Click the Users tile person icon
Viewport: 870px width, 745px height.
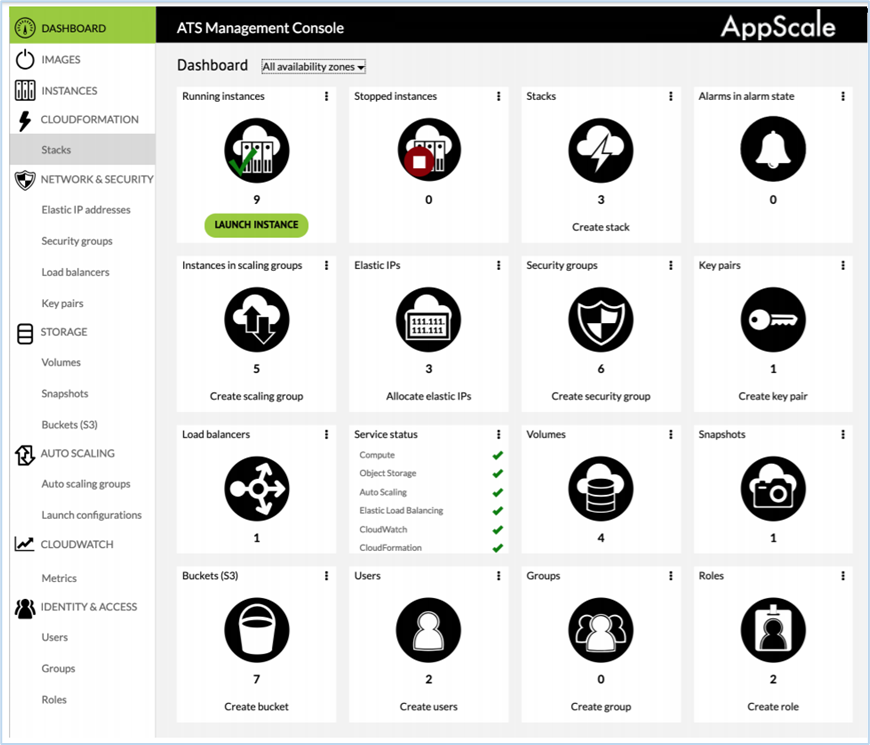[x=428, y=630]
